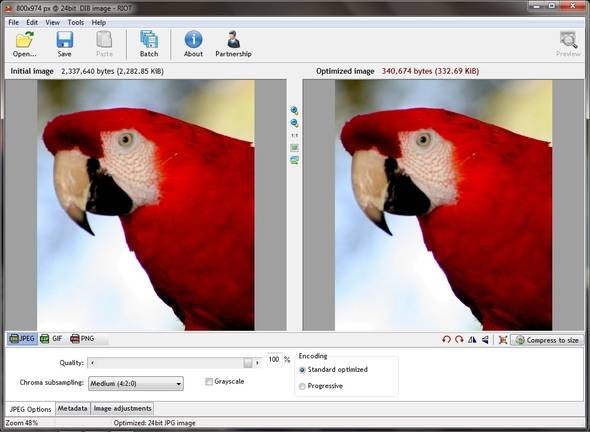Fit image to window icon
Screen dimensions: 590x432
[295, 148]
